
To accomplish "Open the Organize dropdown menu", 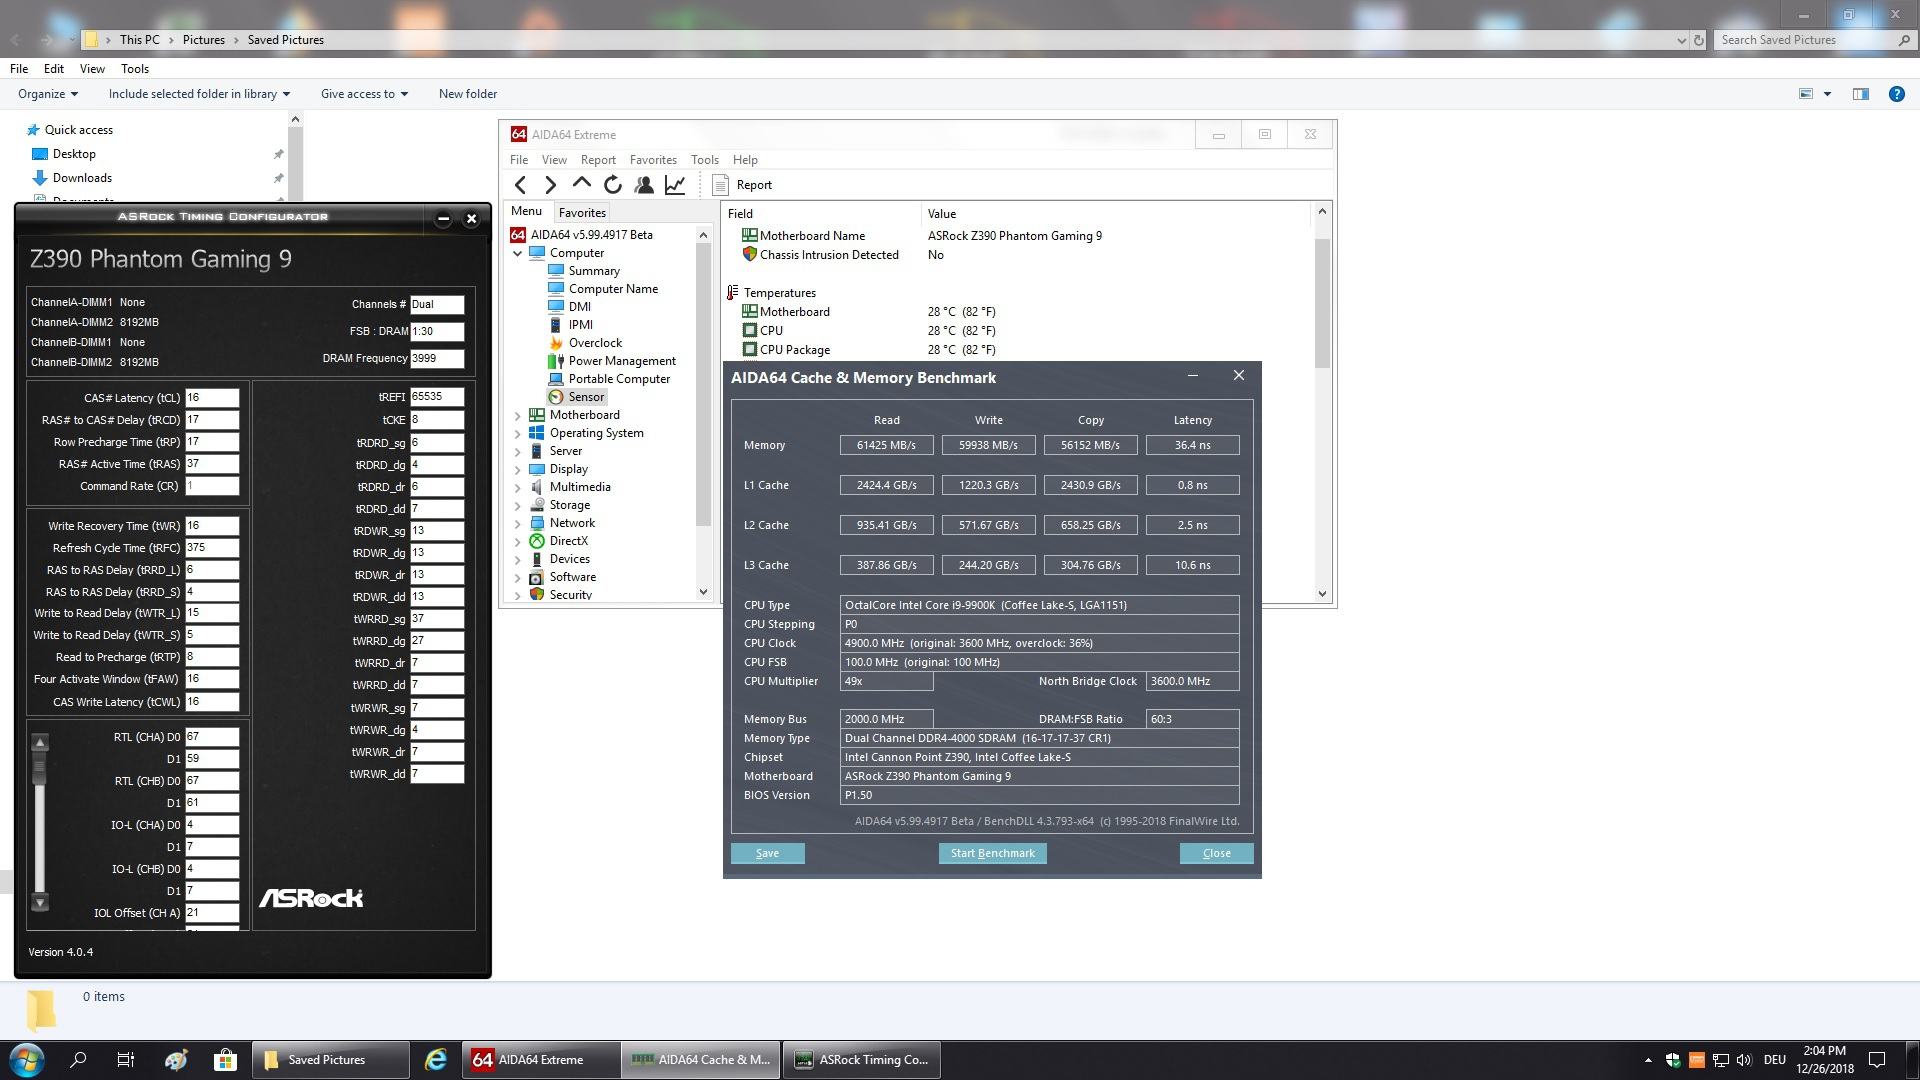I will click(x=47, y=94).
